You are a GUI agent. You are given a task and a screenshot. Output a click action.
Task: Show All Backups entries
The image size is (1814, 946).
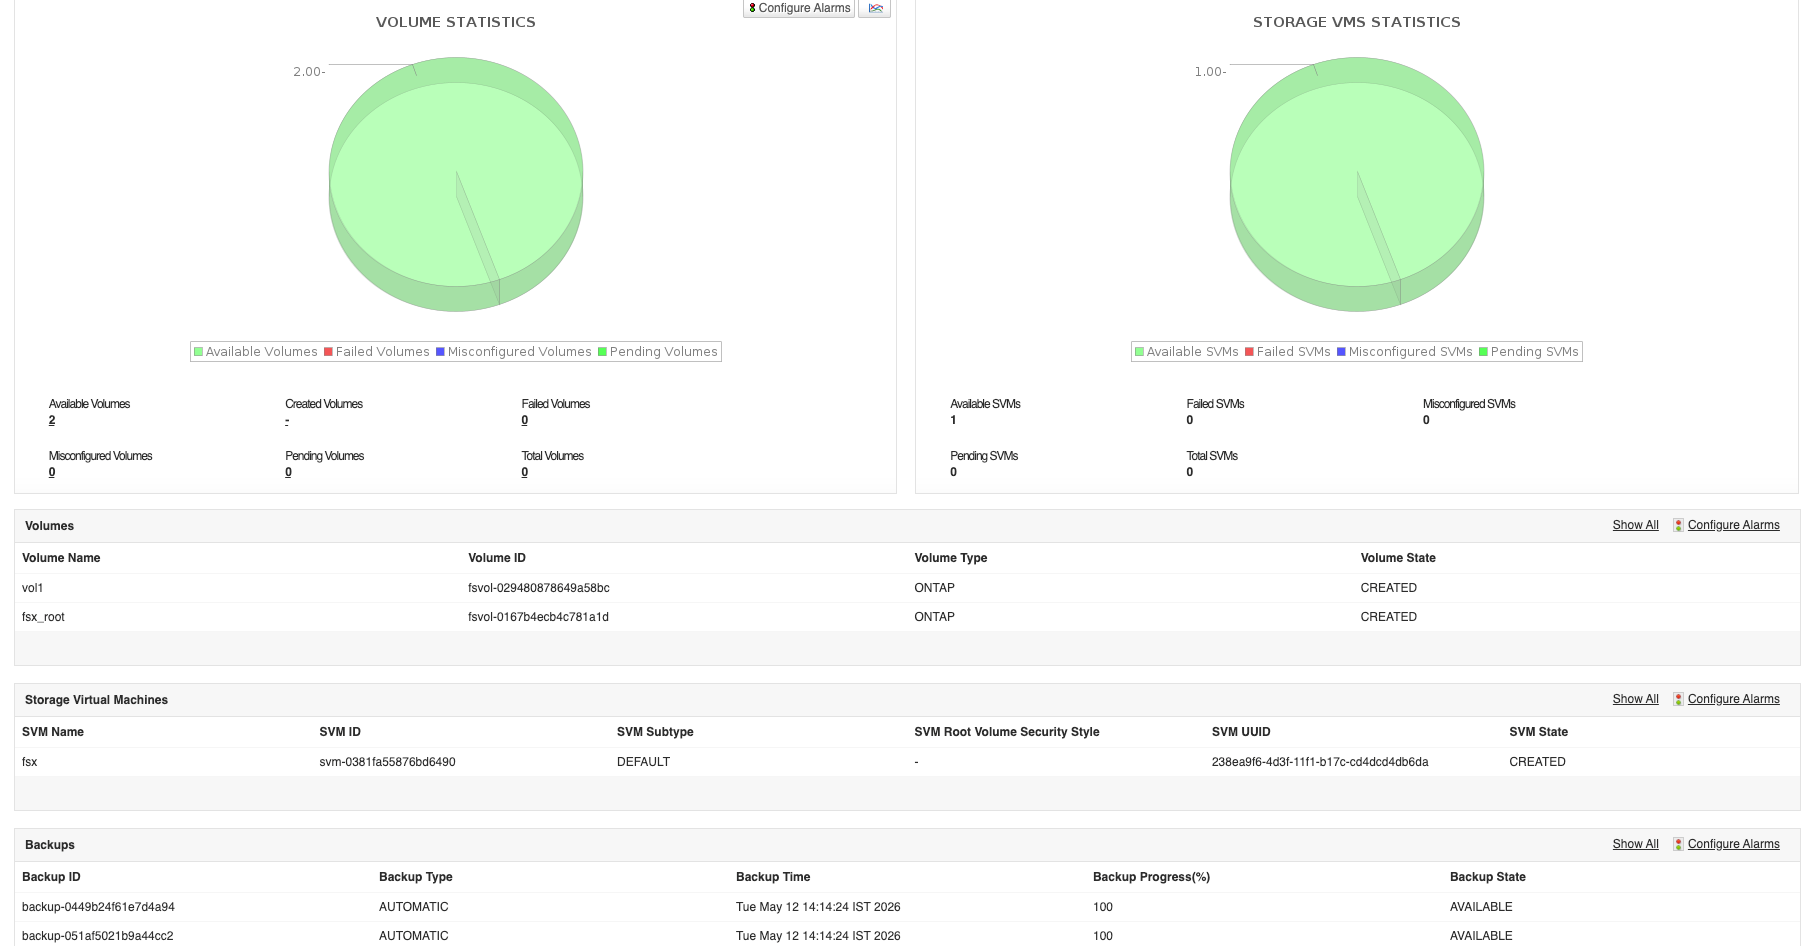[x=1635, y=844]
